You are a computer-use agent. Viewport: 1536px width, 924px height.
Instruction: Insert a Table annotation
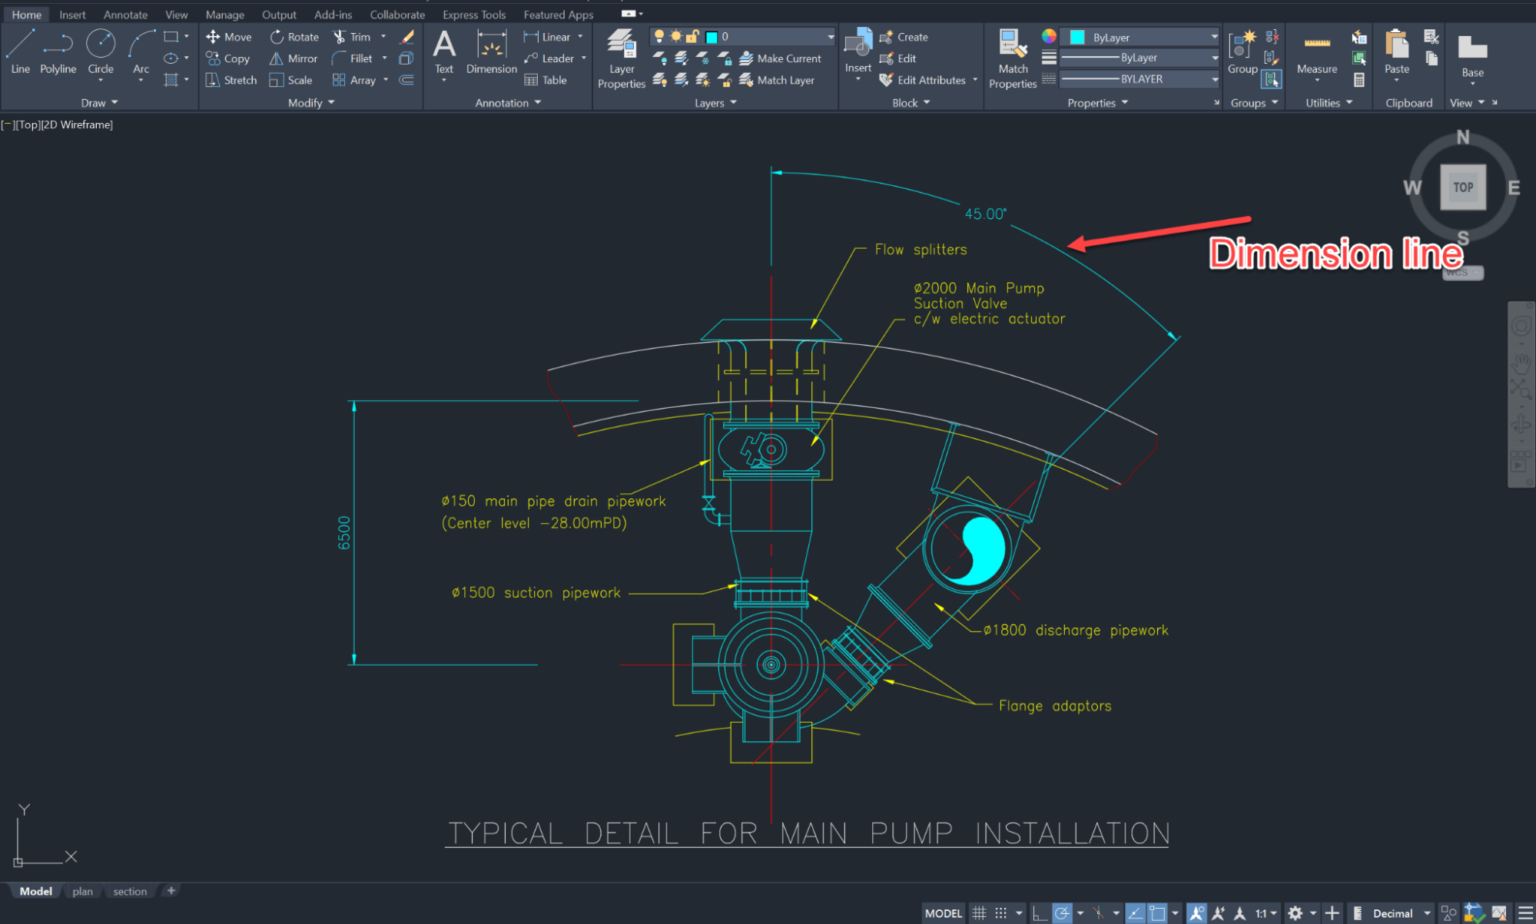point(545,80)
